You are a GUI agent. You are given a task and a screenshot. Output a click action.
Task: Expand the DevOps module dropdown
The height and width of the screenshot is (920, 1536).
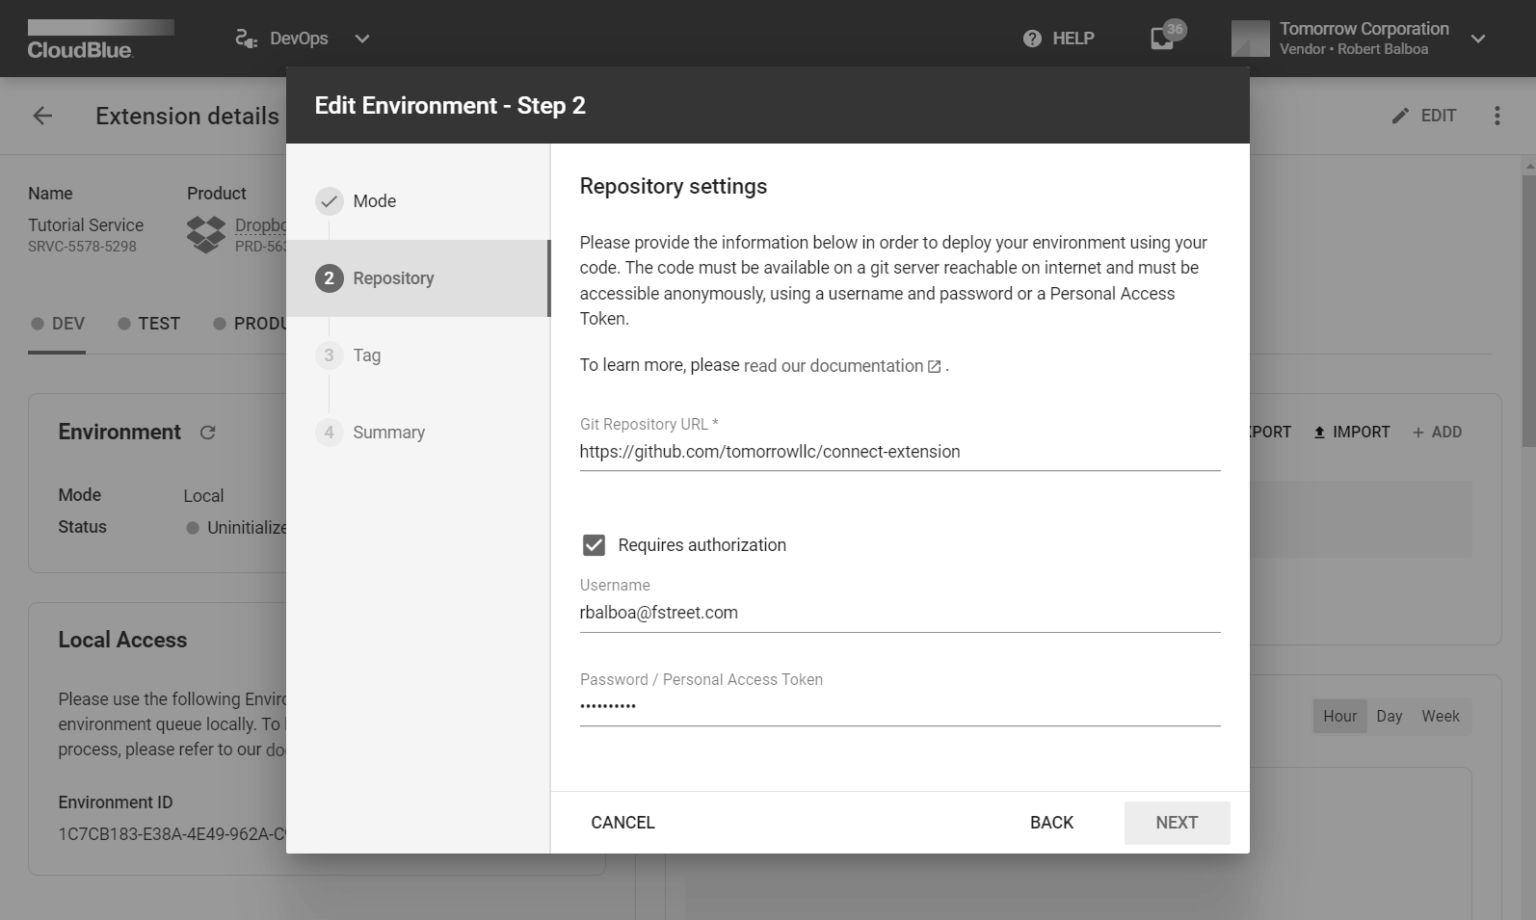click(362, 38)
